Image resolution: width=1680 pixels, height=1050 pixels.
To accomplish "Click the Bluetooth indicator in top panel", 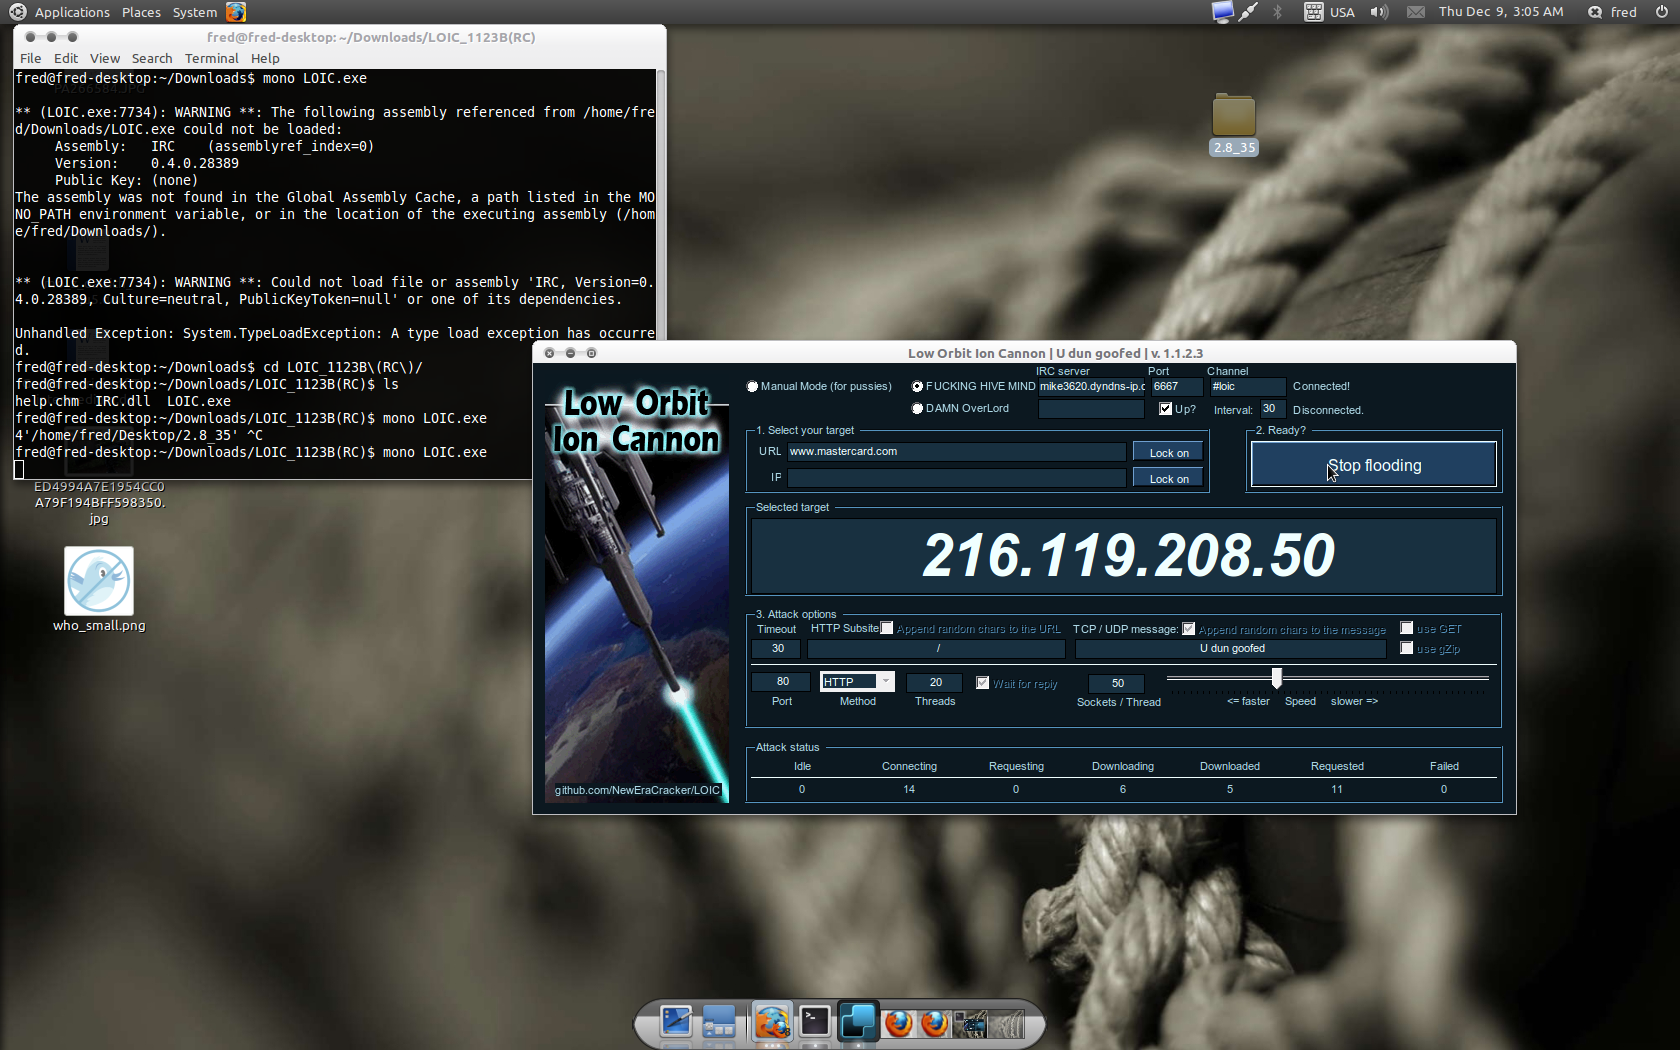I will pos(1277,12).
